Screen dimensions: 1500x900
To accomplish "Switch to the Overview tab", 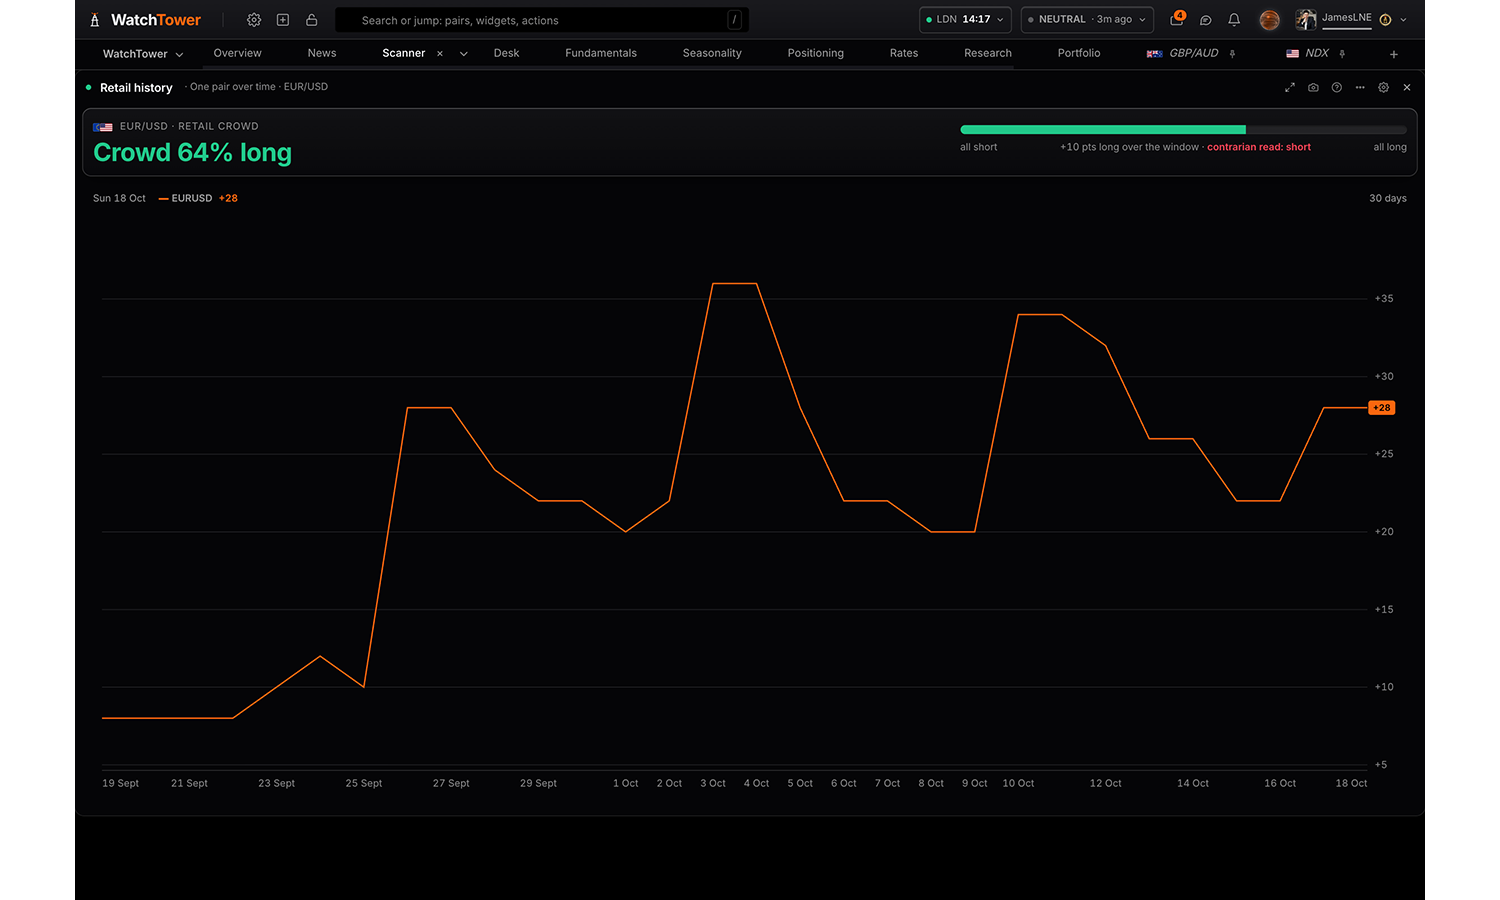I will pos(237,53).
